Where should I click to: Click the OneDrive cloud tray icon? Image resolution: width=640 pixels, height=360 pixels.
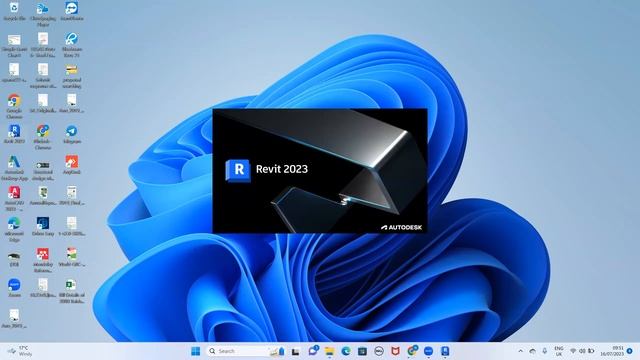(x=532, y=351)
